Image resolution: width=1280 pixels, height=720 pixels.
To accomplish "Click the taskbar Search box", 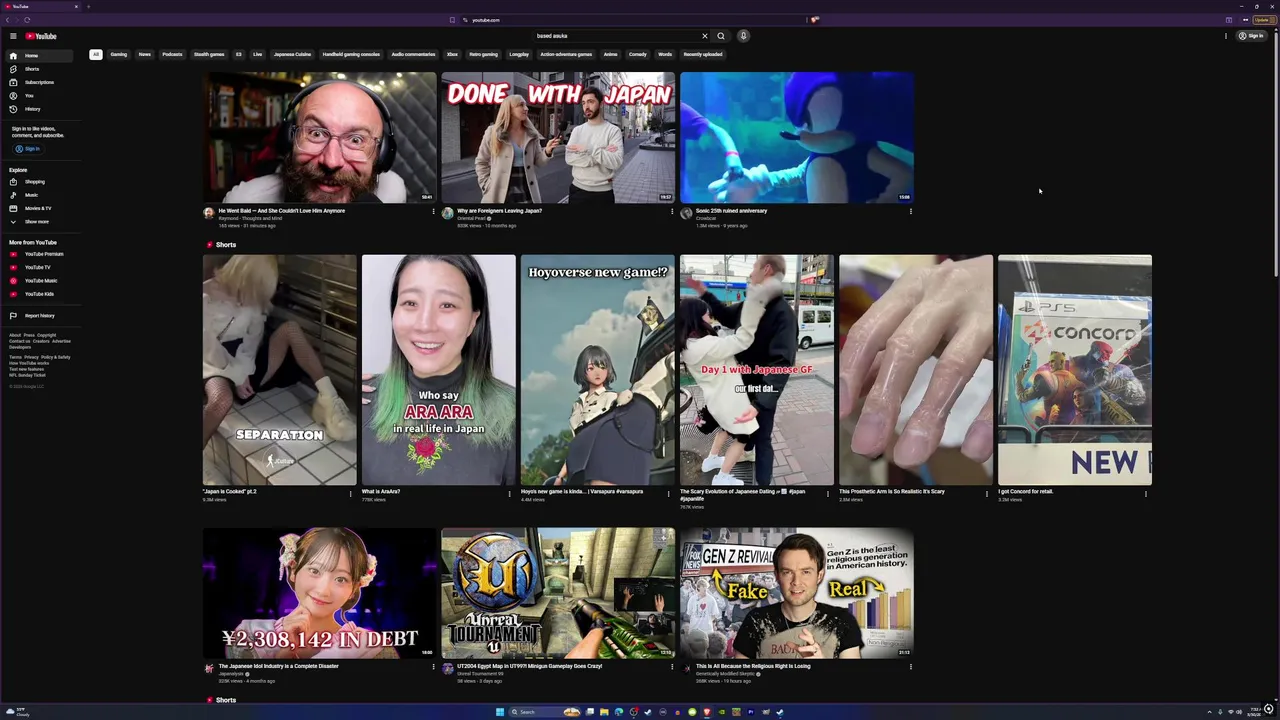I will coord(545,712).
